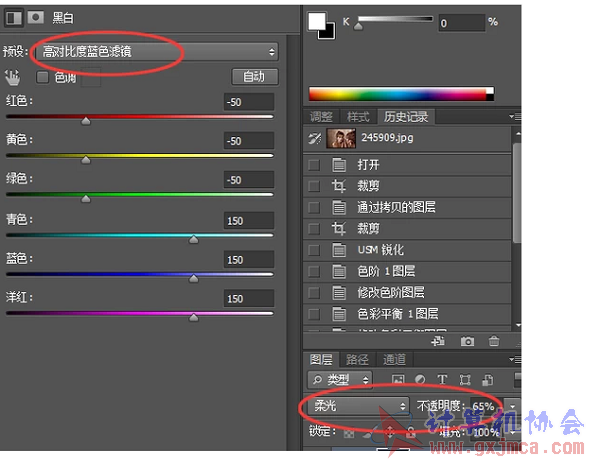Image resolution: width=600 pixels, height=466 pixels.
Task: Toggle history brush box for 打开
Action: click(314, 165)
